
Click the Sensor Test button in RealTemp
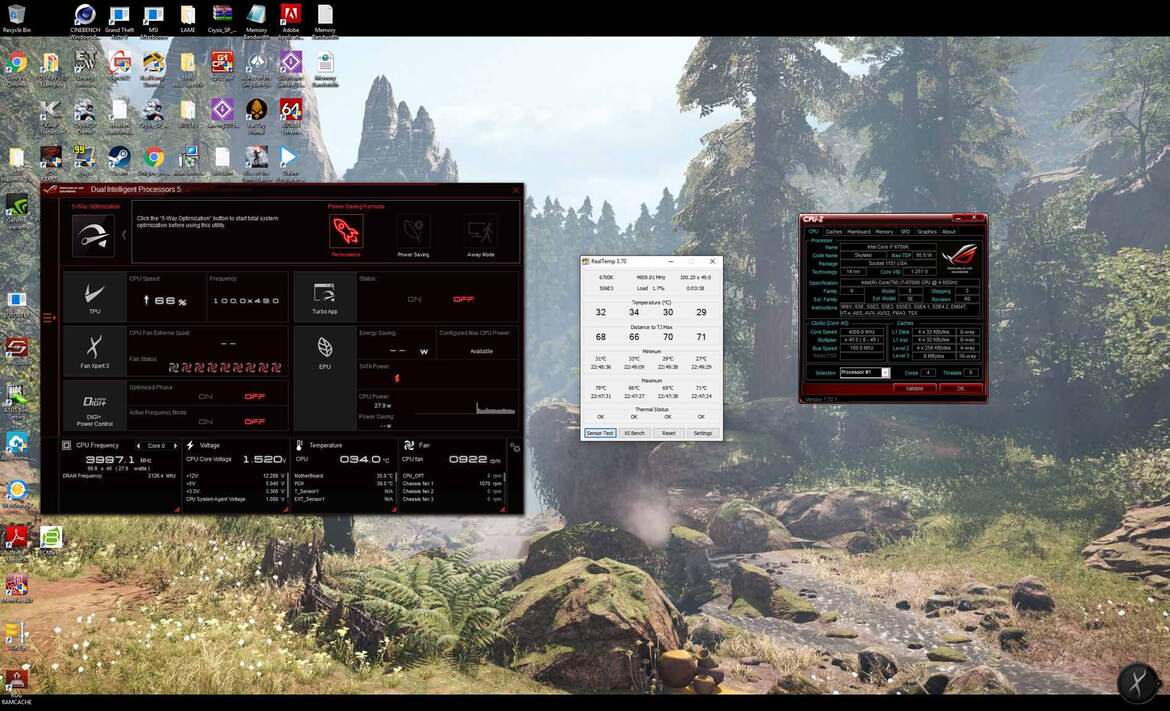600,433
